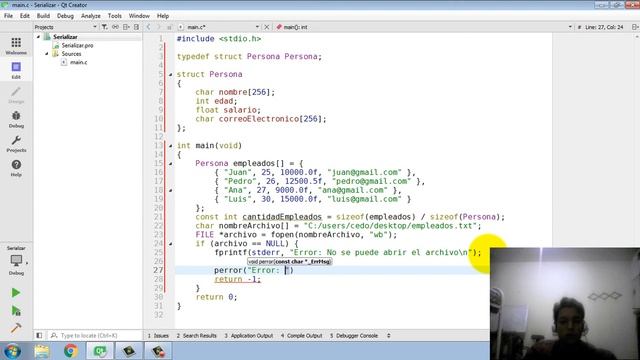Open output panes selector arrows

(x=389, y=336)
